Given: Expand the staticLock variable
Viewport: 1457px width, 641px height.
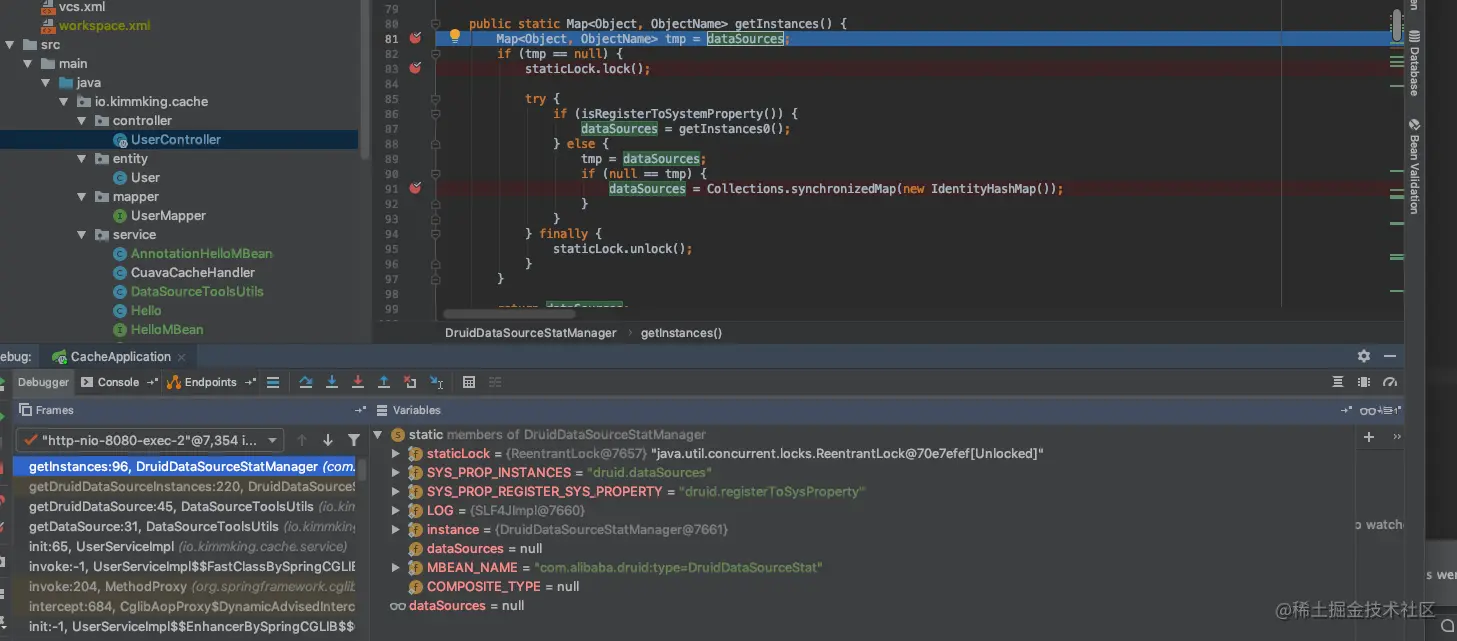Looking at the screenshot, I should point(396,454).
